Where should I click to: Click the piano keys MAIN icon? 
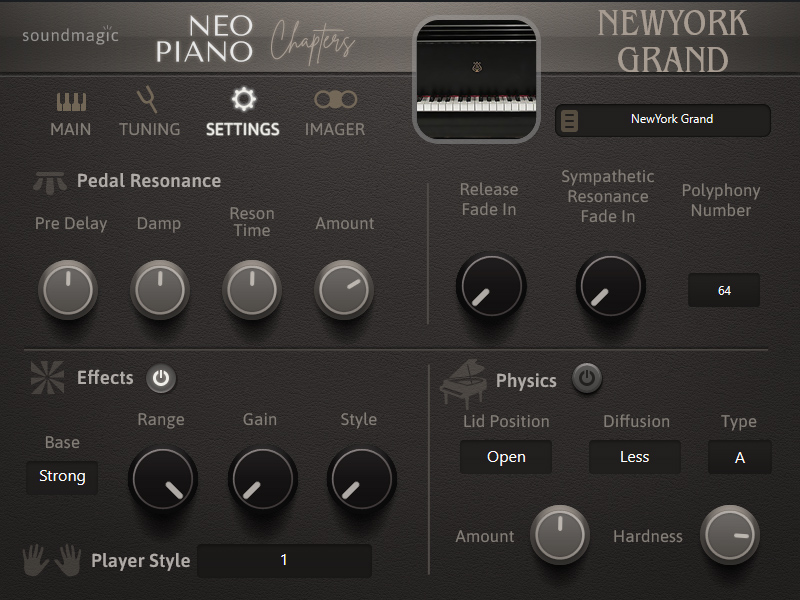(x=71, y=102)
